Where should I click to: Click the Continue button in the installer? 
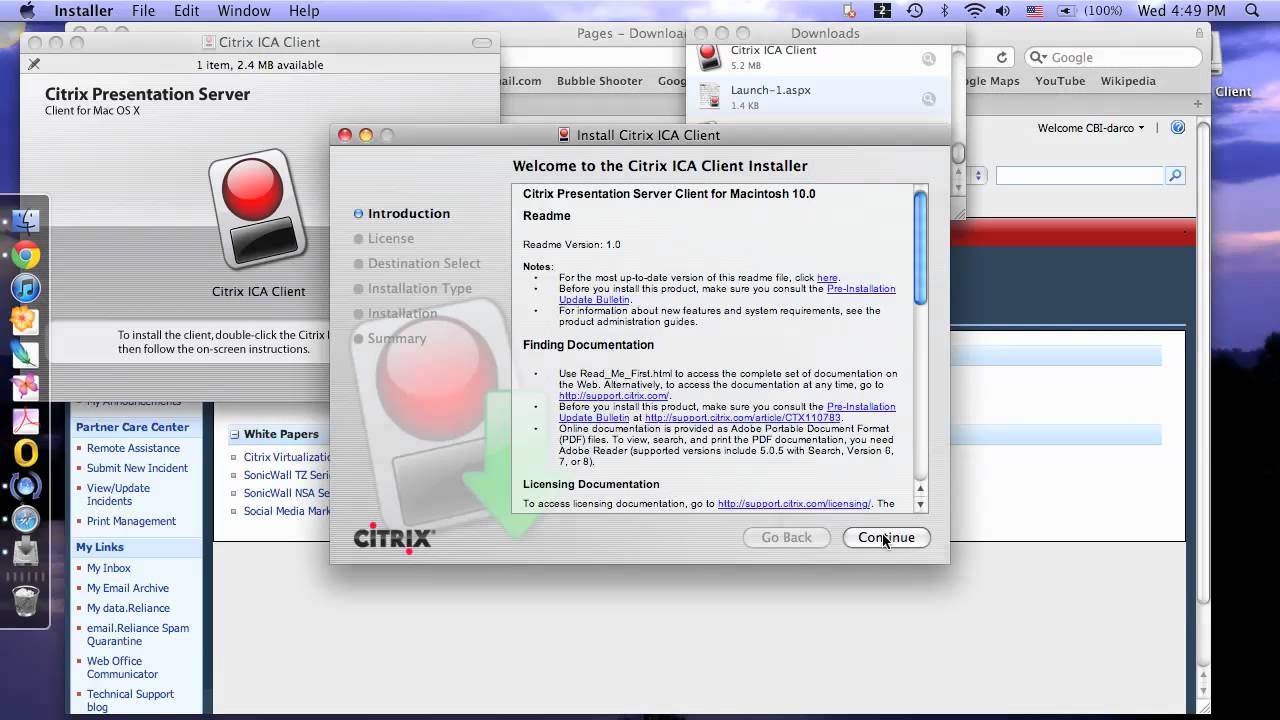pos(886,537)
